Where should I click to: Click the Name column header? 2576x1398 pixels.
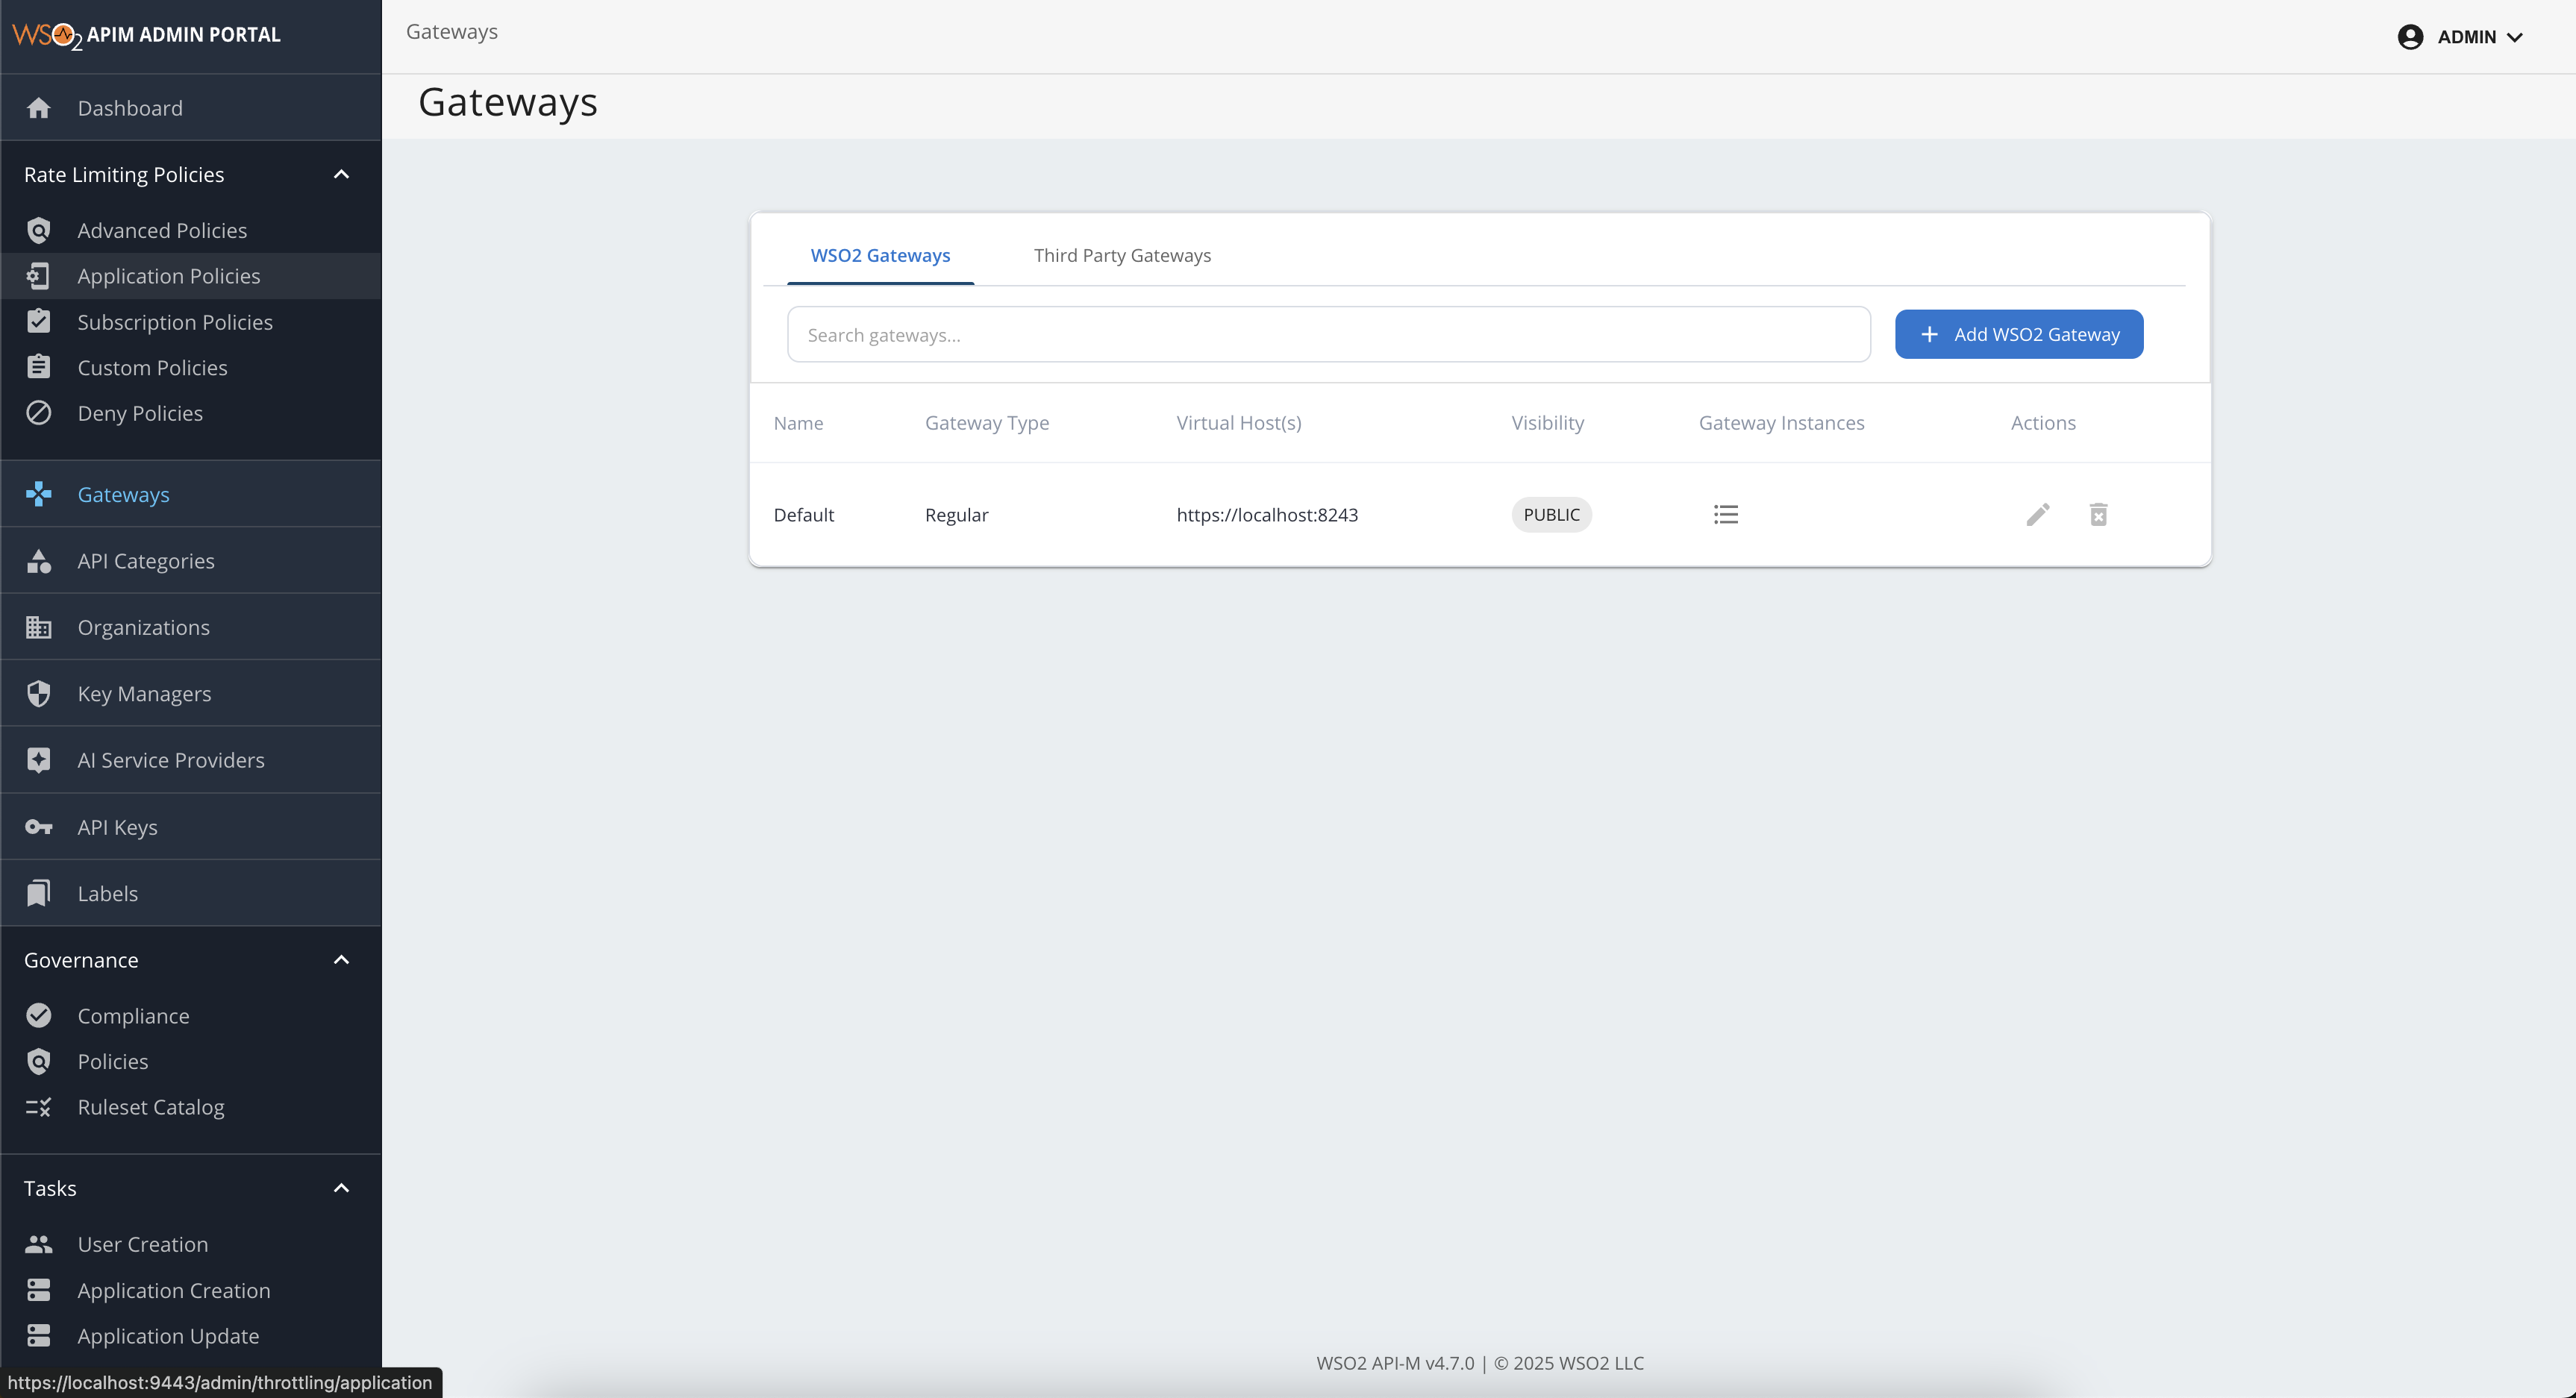coord(798,423)
